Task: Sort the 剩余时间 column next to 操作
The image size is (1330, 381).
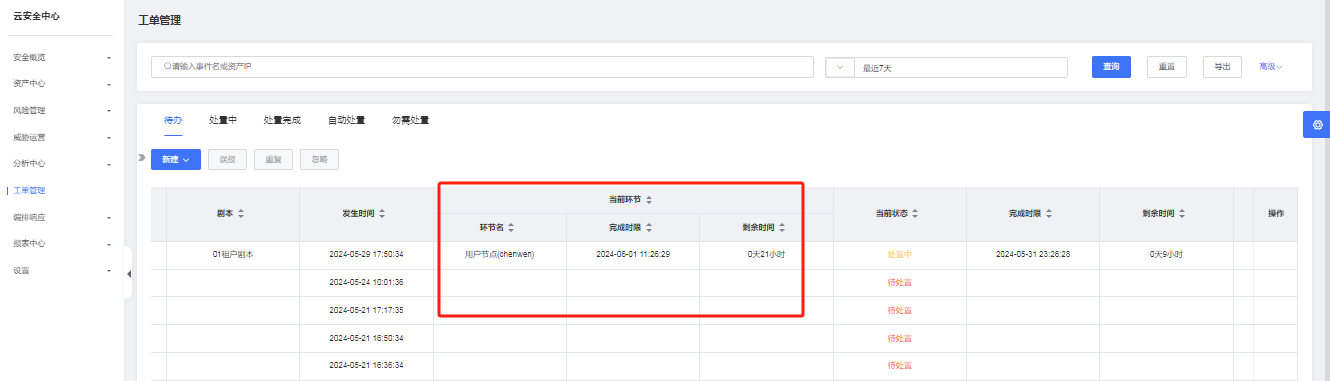Action: click(x=1182, y=214)
